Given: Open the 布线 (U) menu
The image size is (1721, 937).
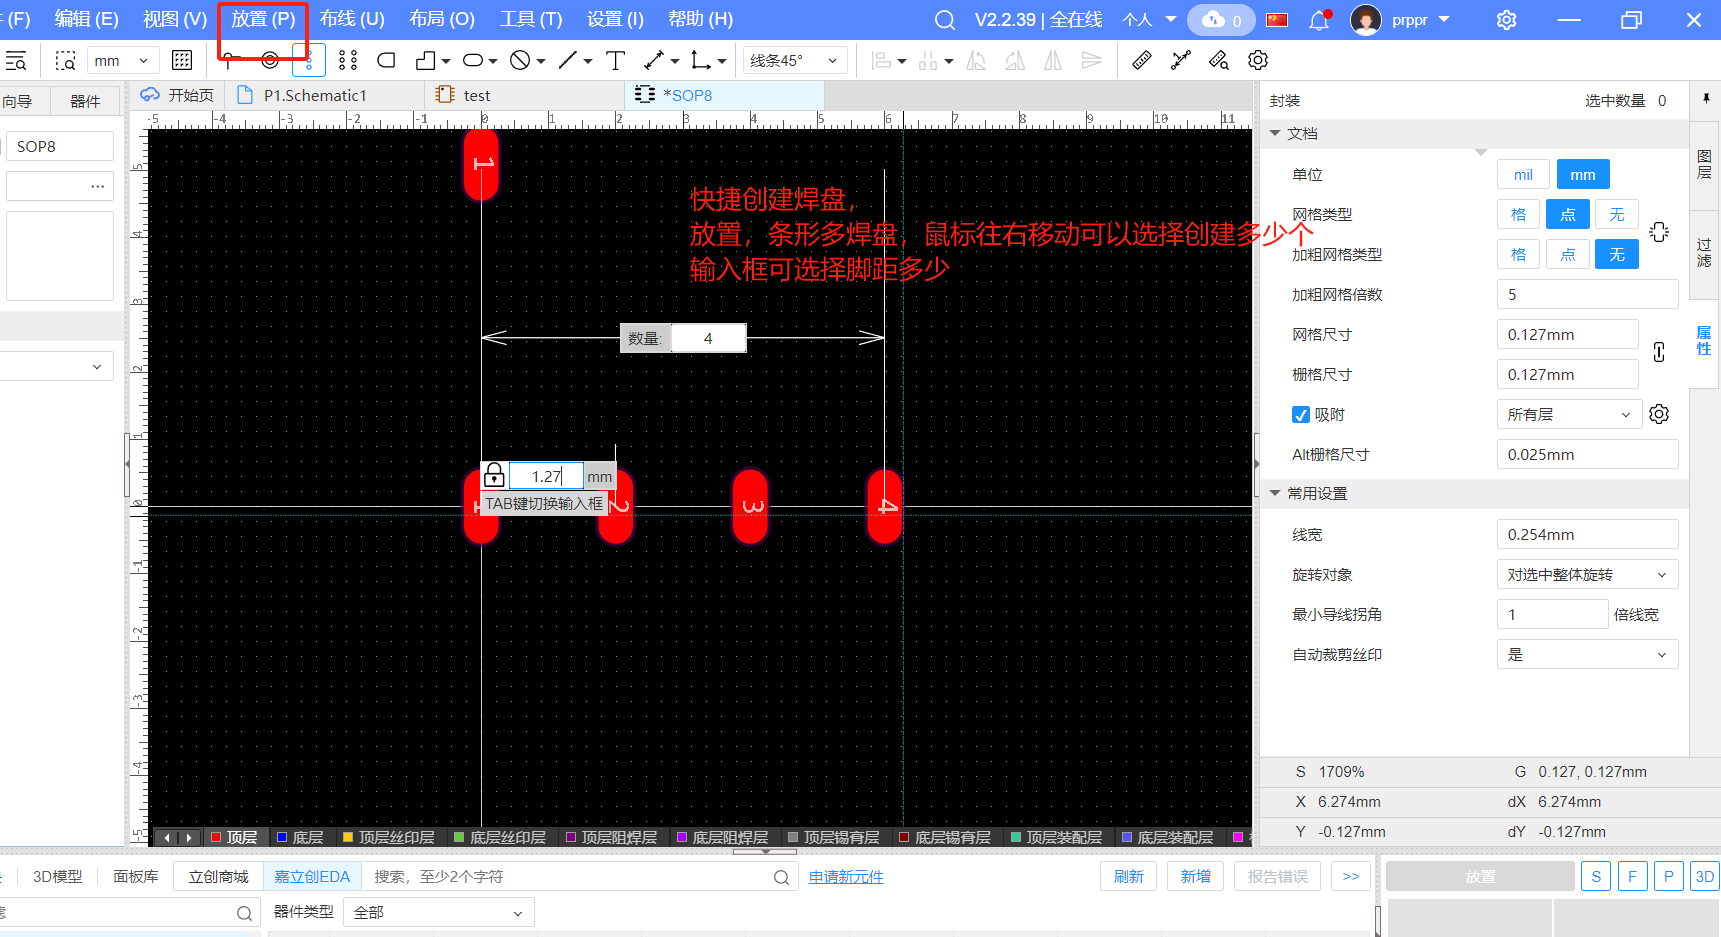Looking at the screenshot, I should pyautogui.click(x=352, y=19).
